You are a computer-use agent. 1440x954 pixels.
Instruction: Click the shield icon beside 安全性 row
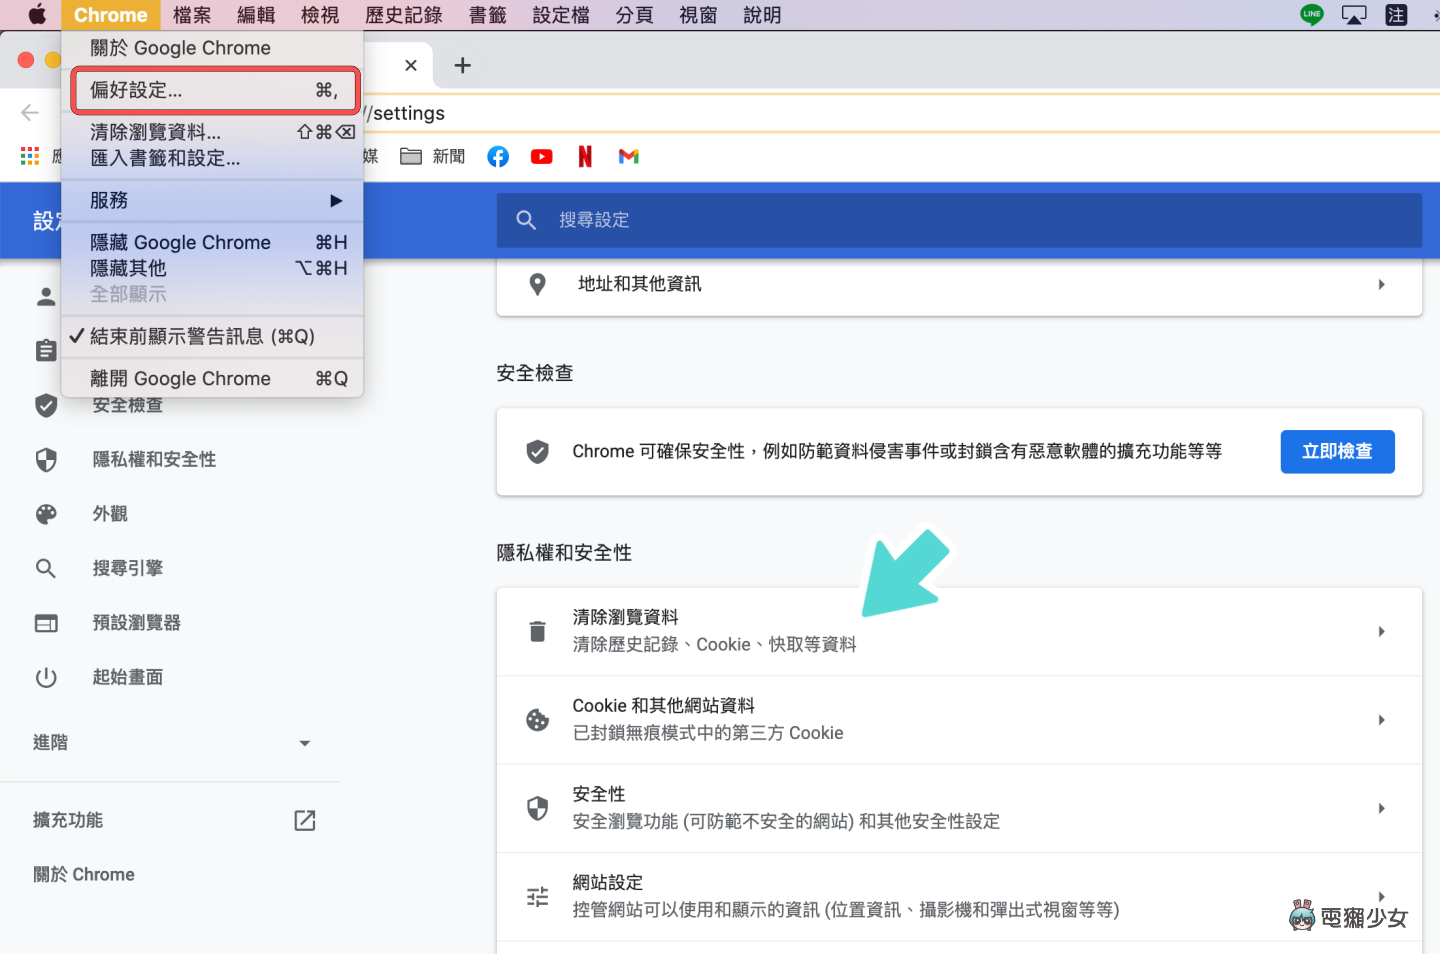tap(537, 808)
